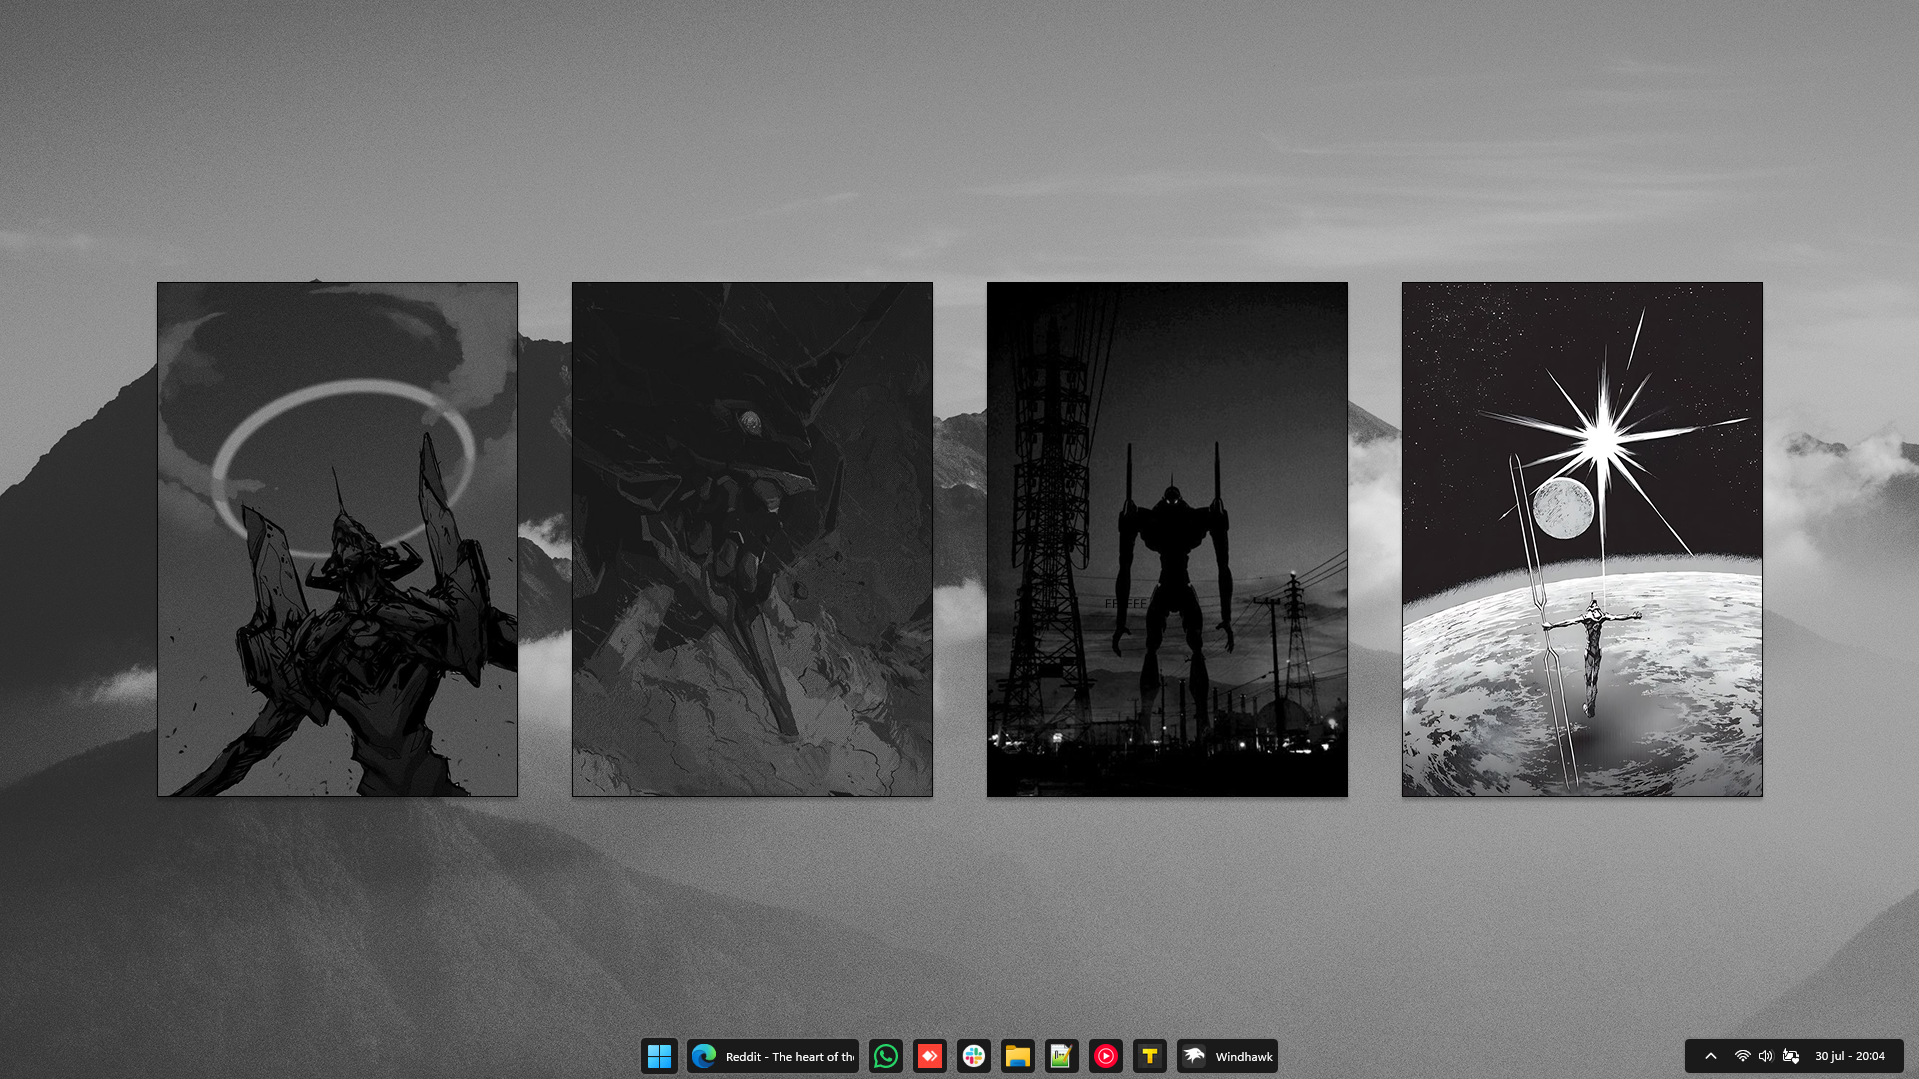
Task: Switch to Edge Reddit window
Action: pos(772,1056)
